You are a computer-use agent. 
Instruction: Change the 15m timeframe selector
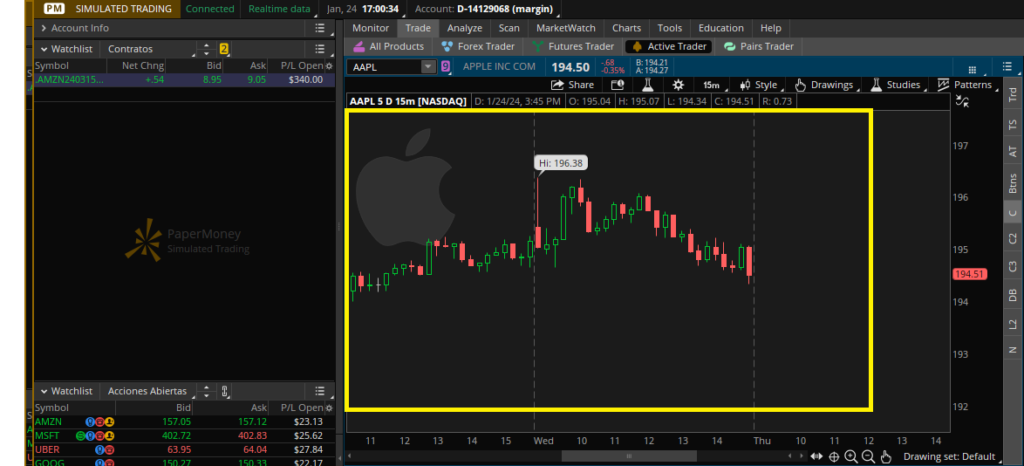coord(711,85)
